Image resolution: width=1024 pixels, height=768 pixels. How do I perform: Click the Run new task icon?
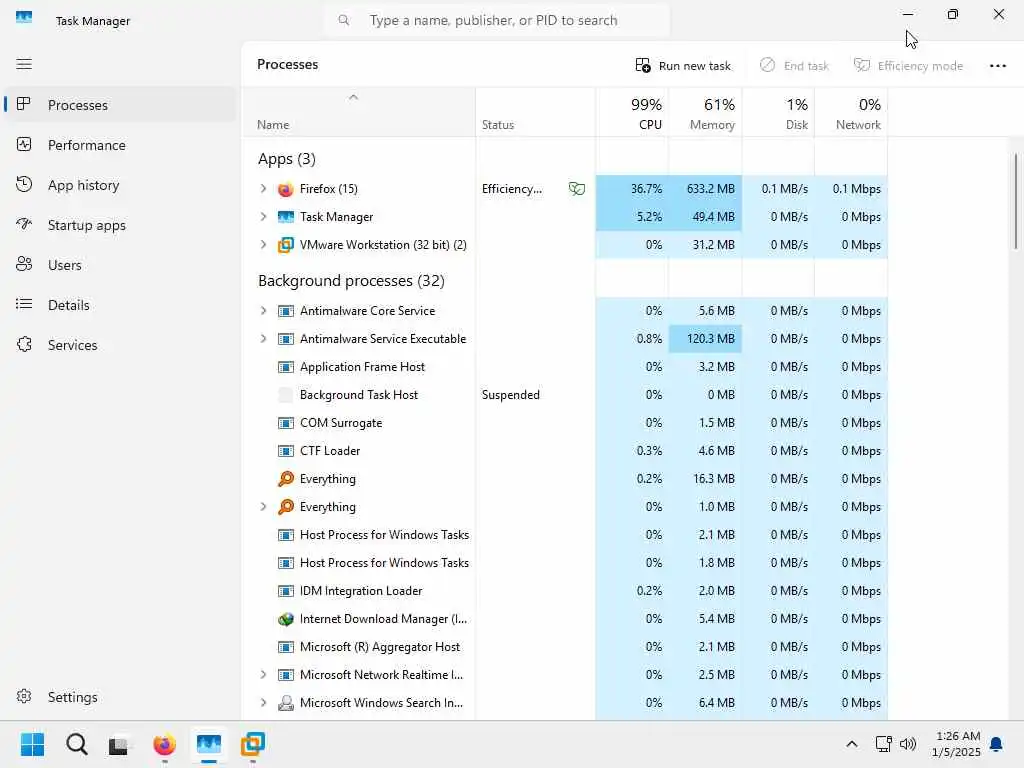[x=643, y=65]
